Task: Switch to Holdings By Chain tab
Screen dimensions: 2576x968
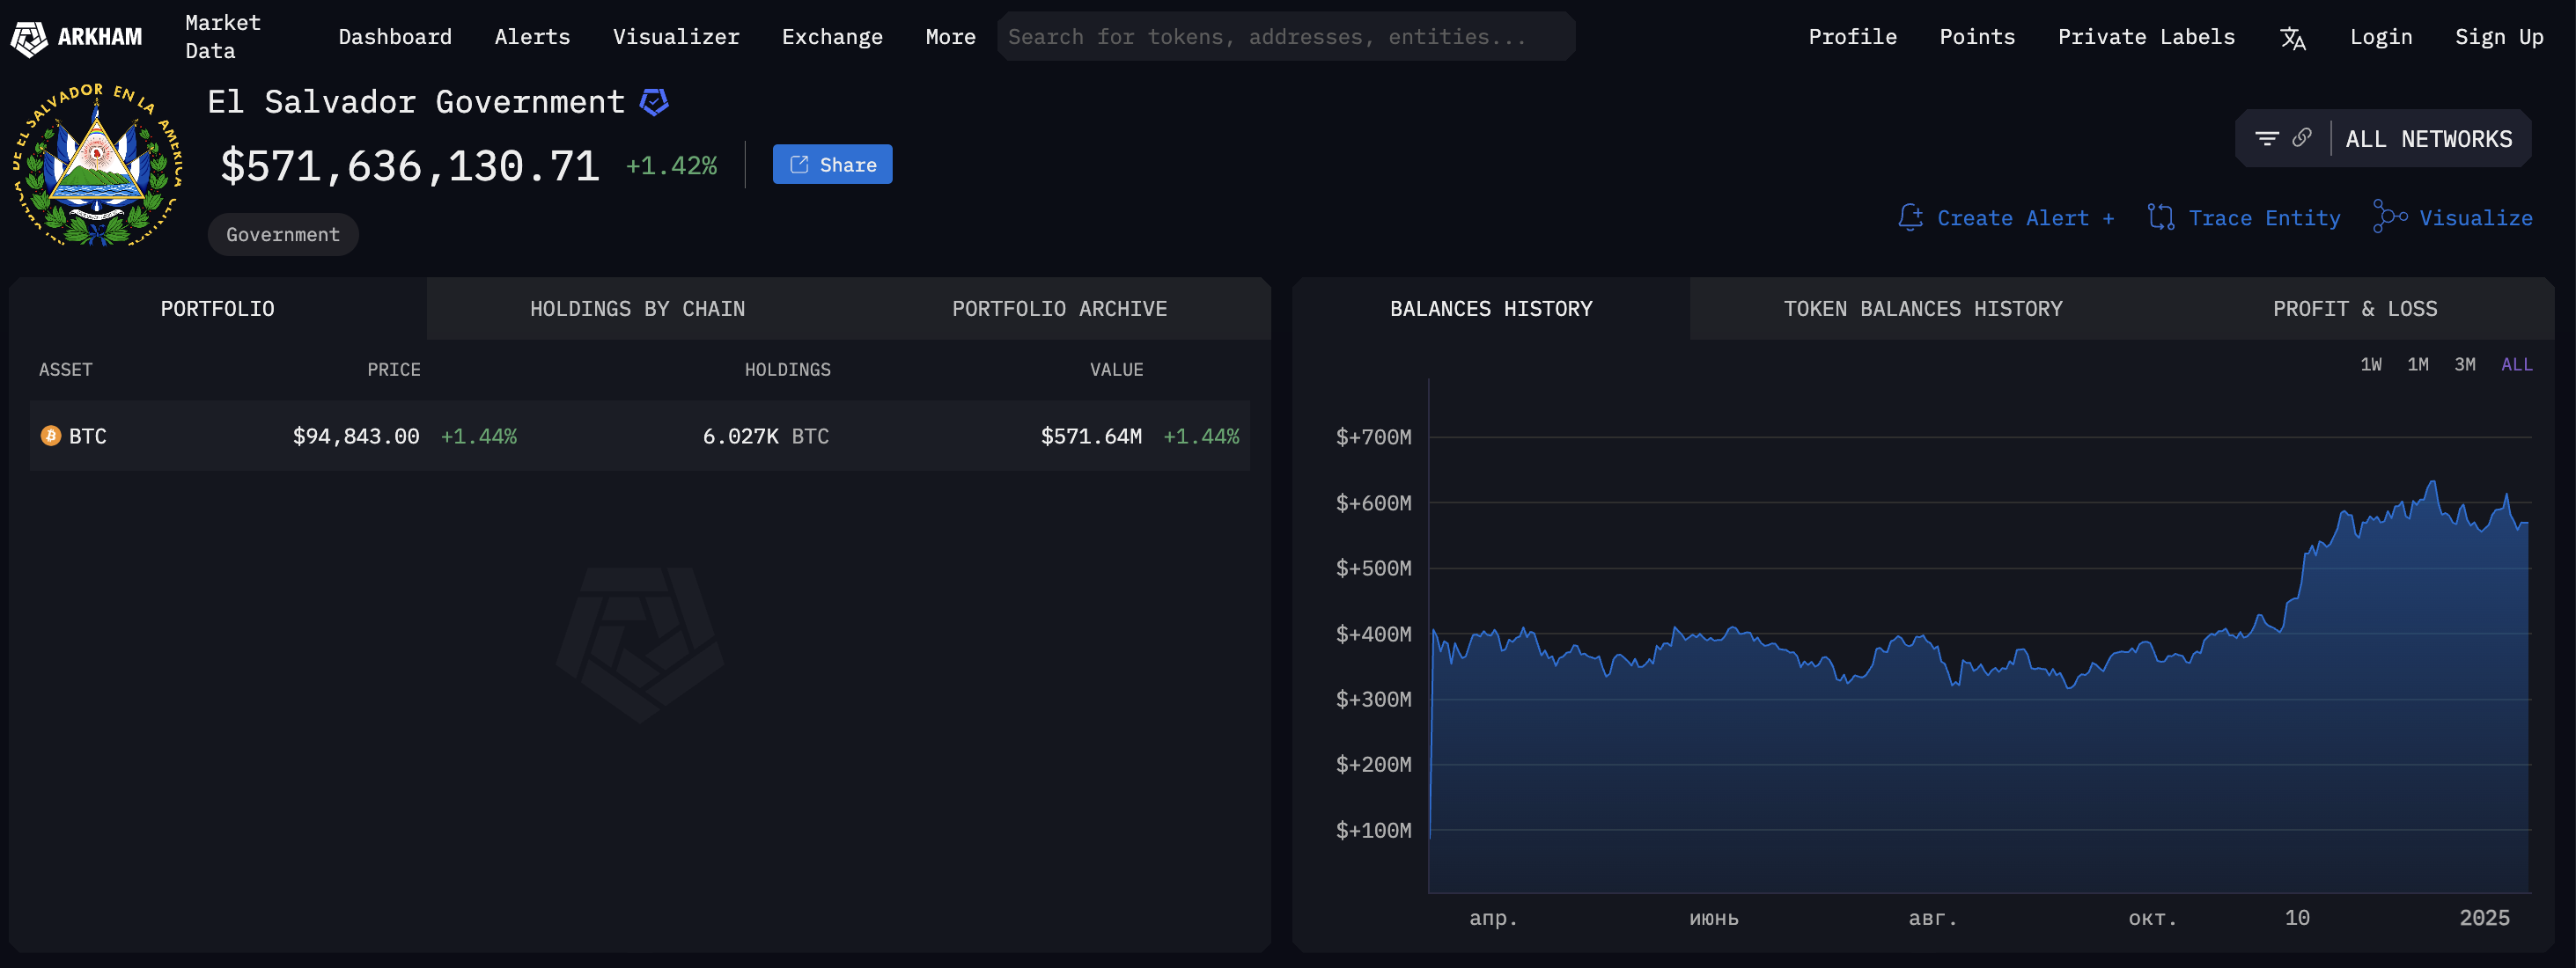Action: [x=637, y=309]
